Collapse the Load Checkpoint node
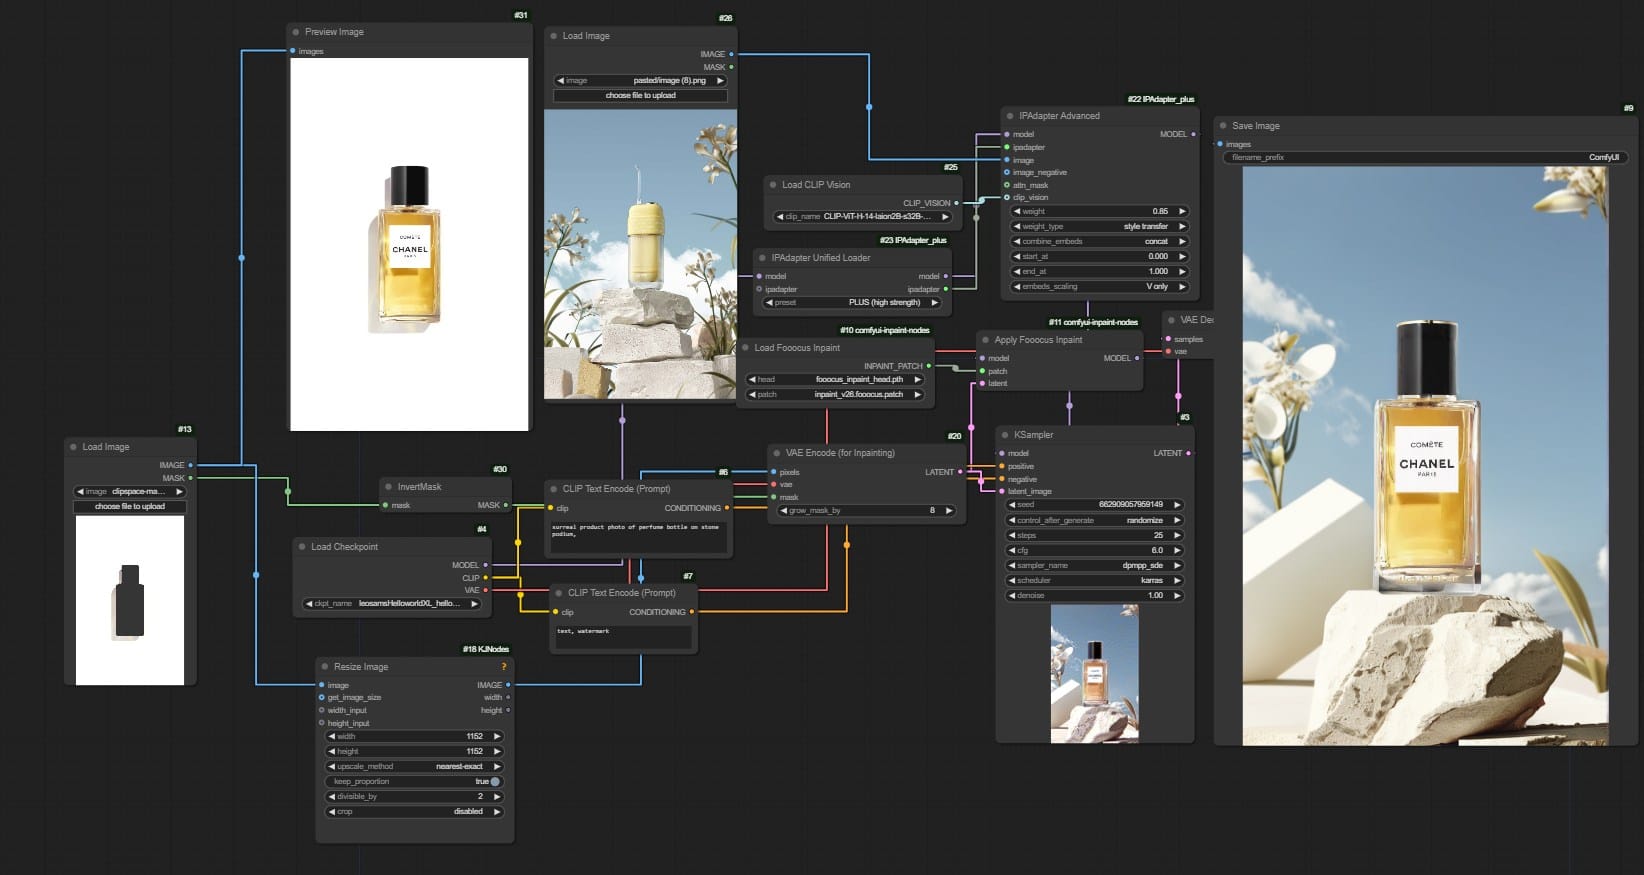This screenshot has height=875, width=1644. tap(302, 547)
